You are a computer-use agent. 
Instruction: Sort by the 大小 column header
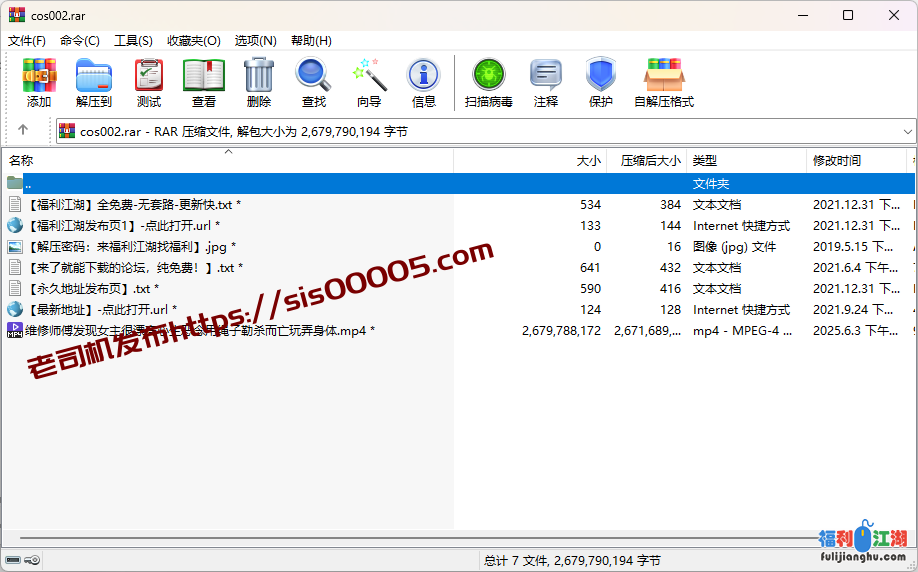pos(530,160)
